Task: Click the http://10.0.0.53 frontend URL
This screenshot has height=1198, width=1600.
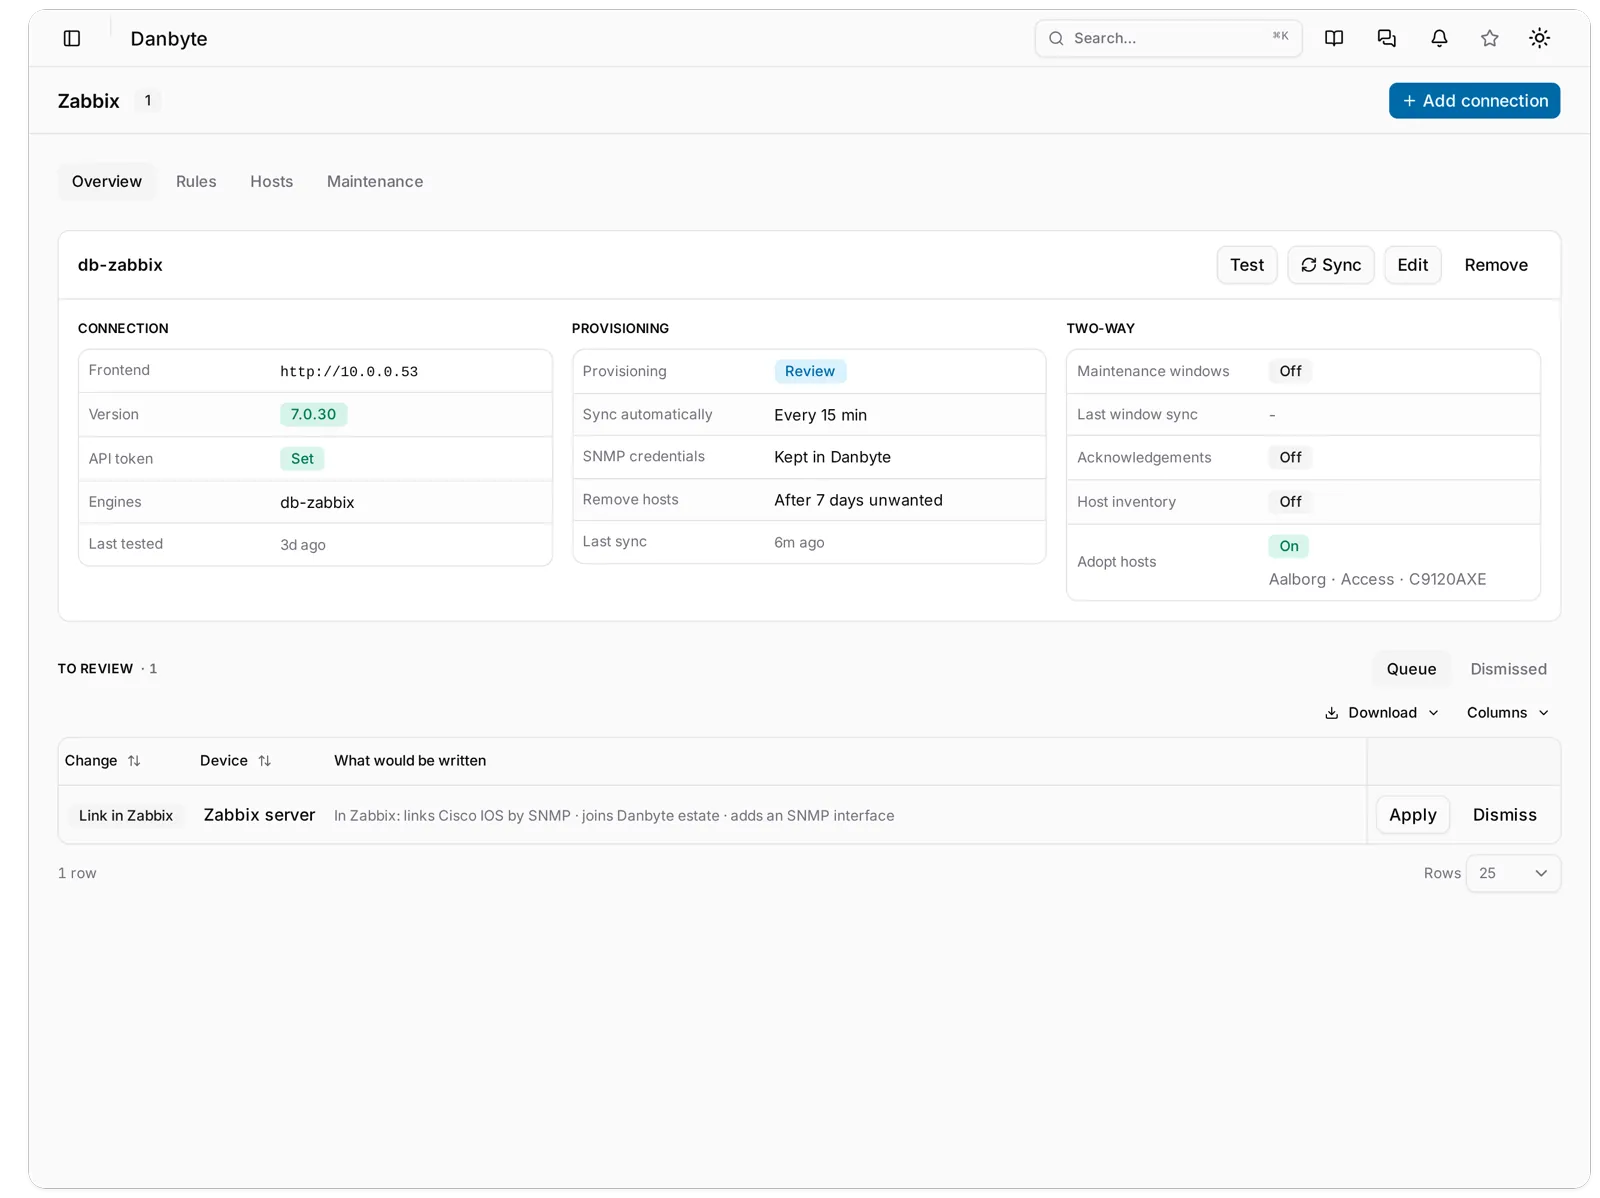Action: tap(349, 372)
